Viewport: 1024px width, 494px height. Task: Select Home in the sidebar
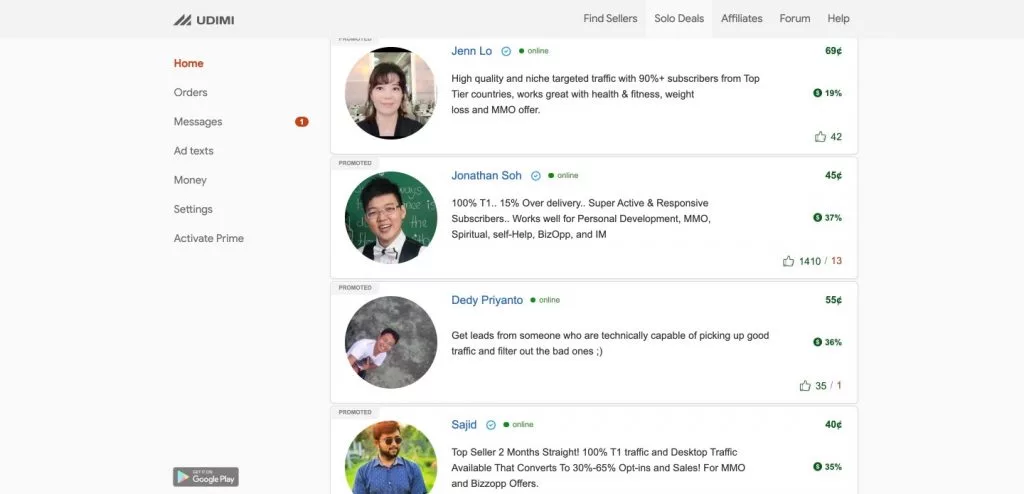click(188, 63)
